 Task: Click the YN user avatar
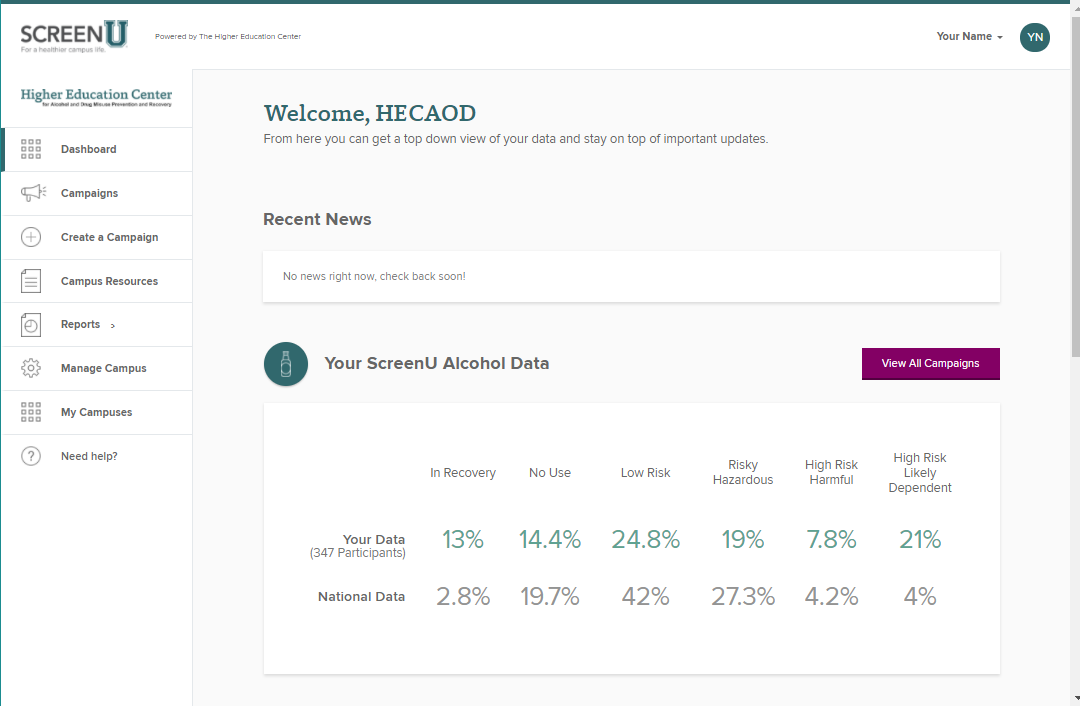click(x=1035, y=37)
